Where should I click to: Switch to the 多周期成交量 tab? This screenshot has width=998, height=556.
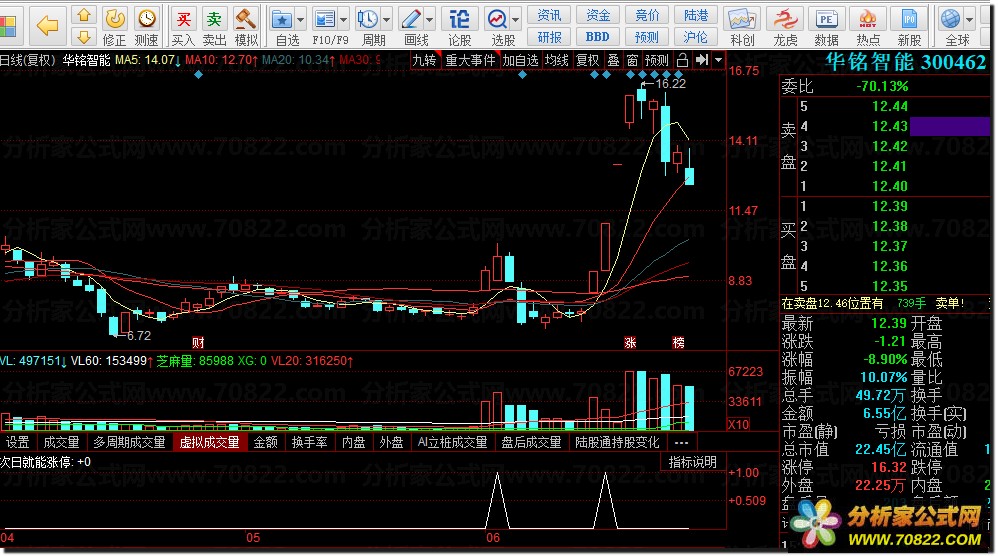pos(129,442)
